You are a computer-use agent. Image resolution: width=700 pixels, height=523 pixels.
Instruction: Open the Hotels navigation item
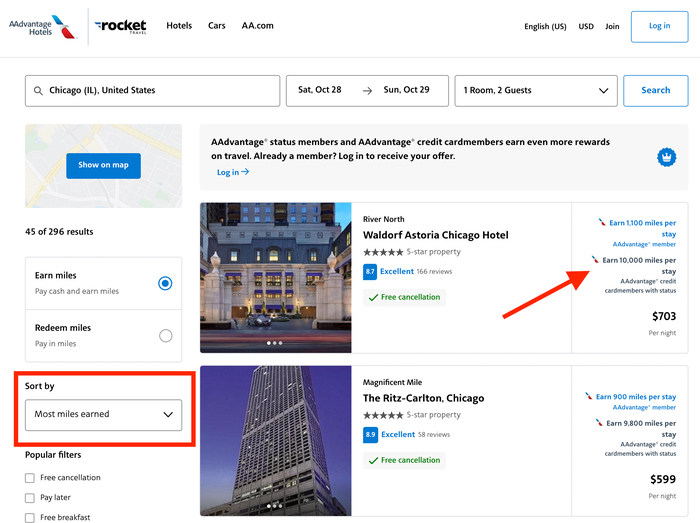tap(179, 25)
